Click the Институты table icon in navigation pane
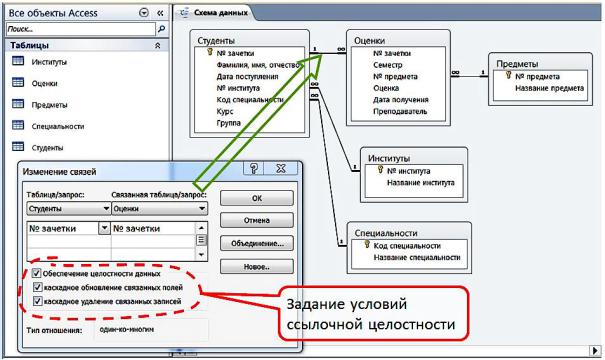Screen dimensions: 605x360 pyautogui.click(x=18, y=61)
